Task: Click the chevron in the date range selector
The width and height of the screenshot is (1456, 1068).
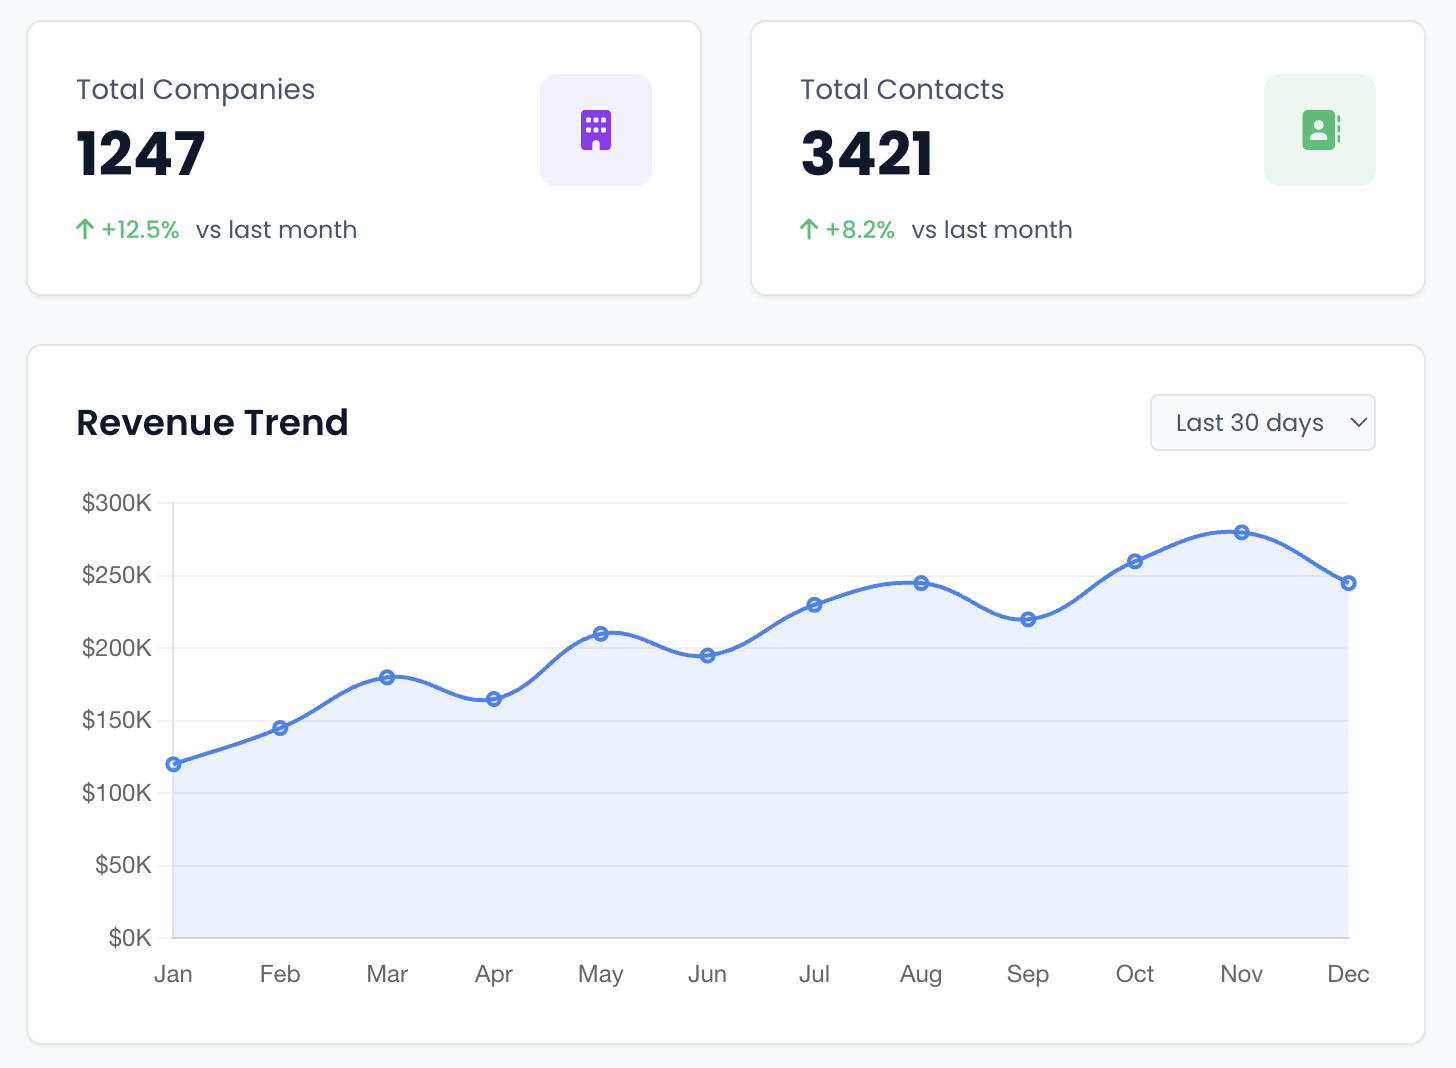Action: [1358, 423]
